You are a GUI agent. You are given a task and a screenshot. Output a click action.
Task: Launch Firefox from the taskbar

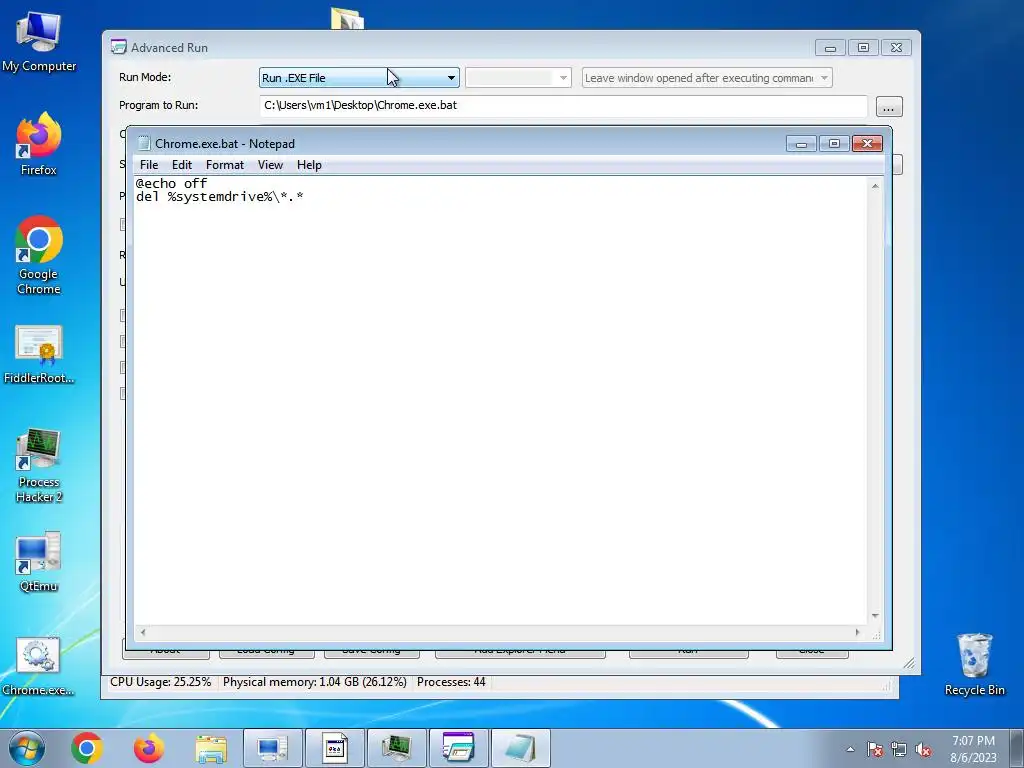149,748
